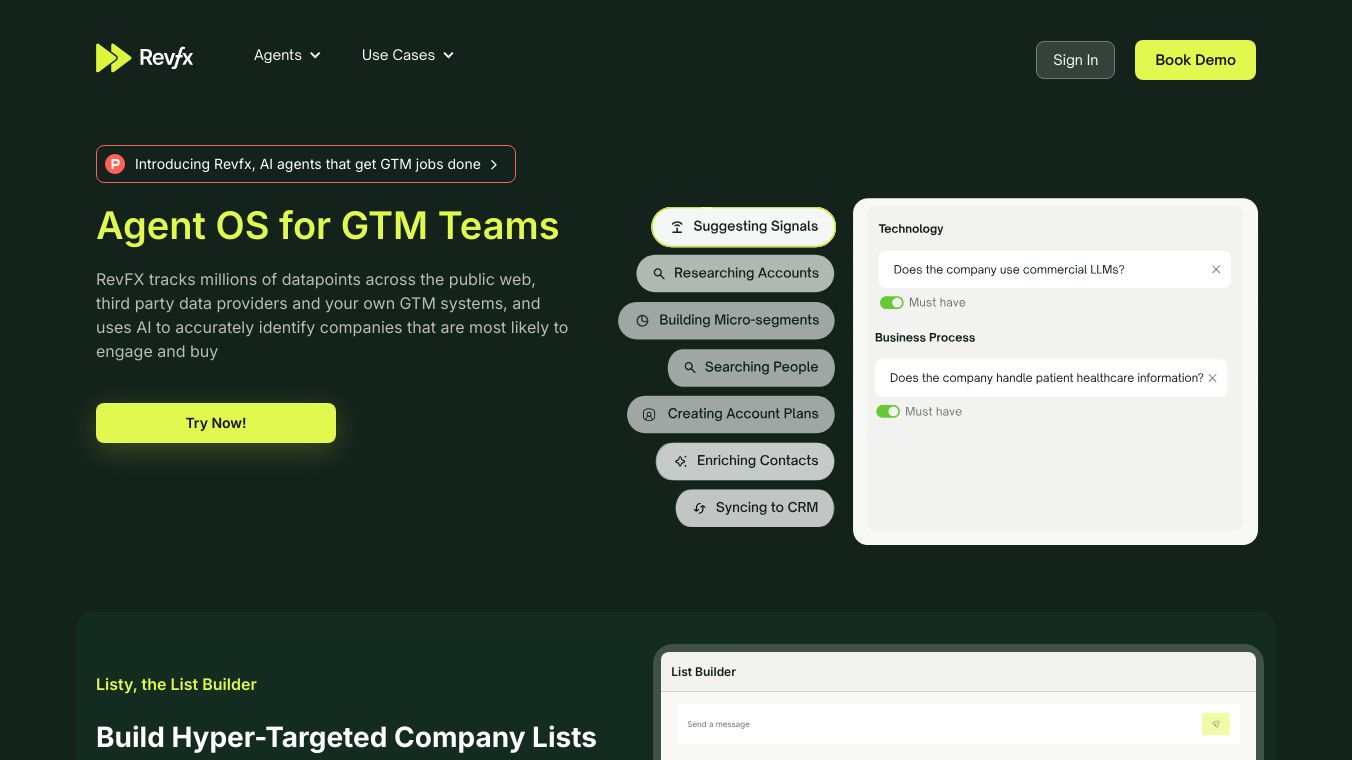The height and width of the screenshot is (760, 1352).
Task: Click the Product Hunt badge icon
Action: 115,164
